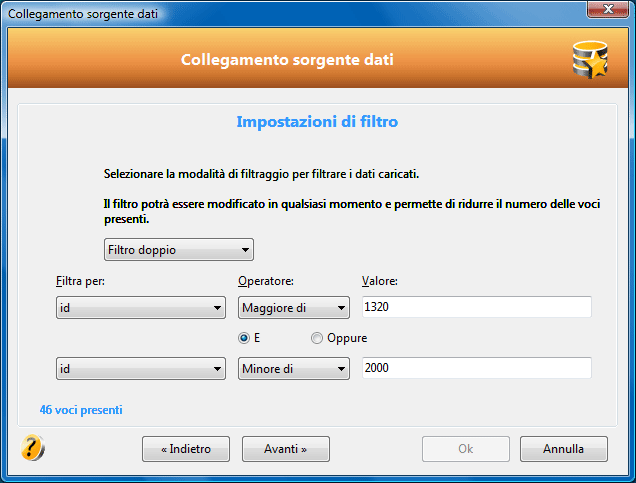636x483 pixels.
Task: Click the value field containing 1320
Action: click(477, 307)
